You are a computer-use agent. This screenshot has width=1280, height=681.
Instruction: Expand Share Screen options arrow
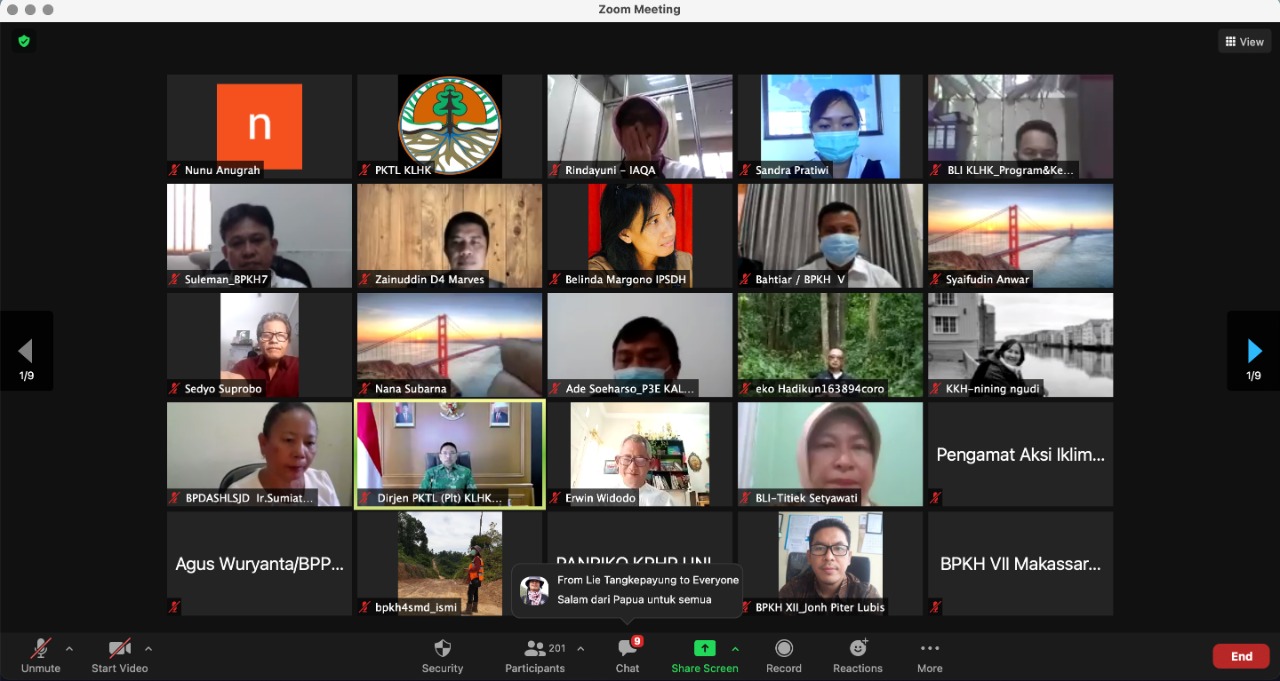tap(735, 648)
